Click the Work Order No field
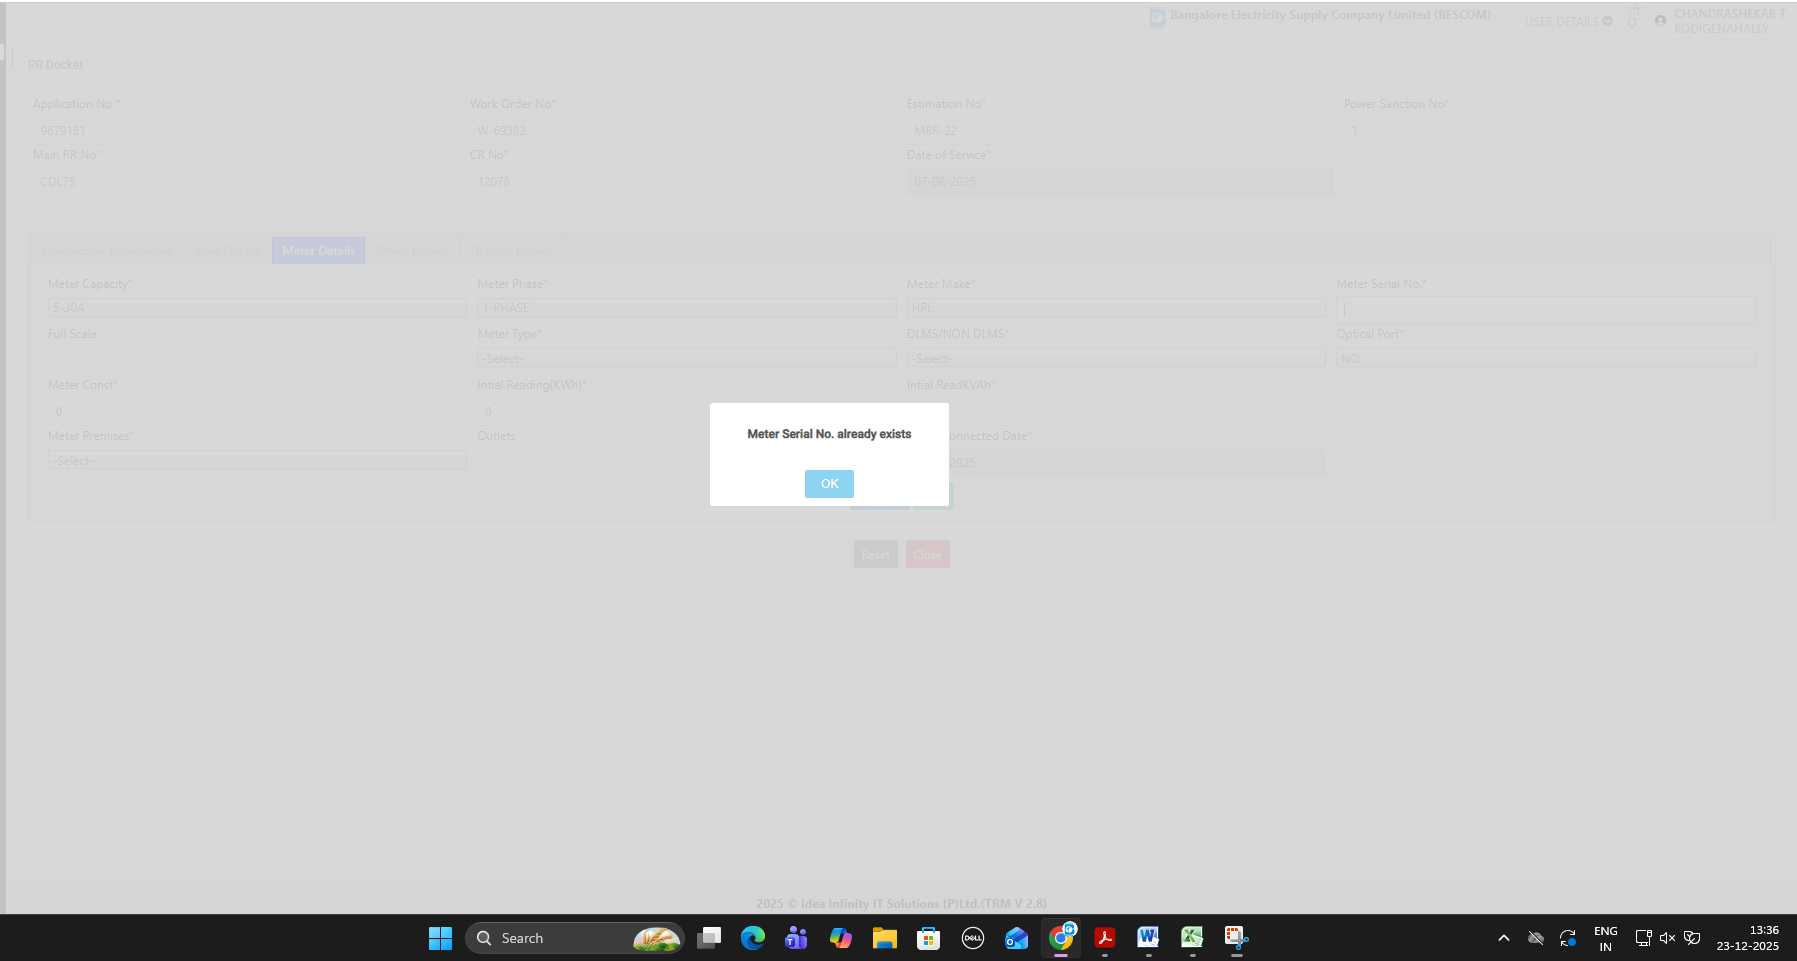 [x=683, y=131]
